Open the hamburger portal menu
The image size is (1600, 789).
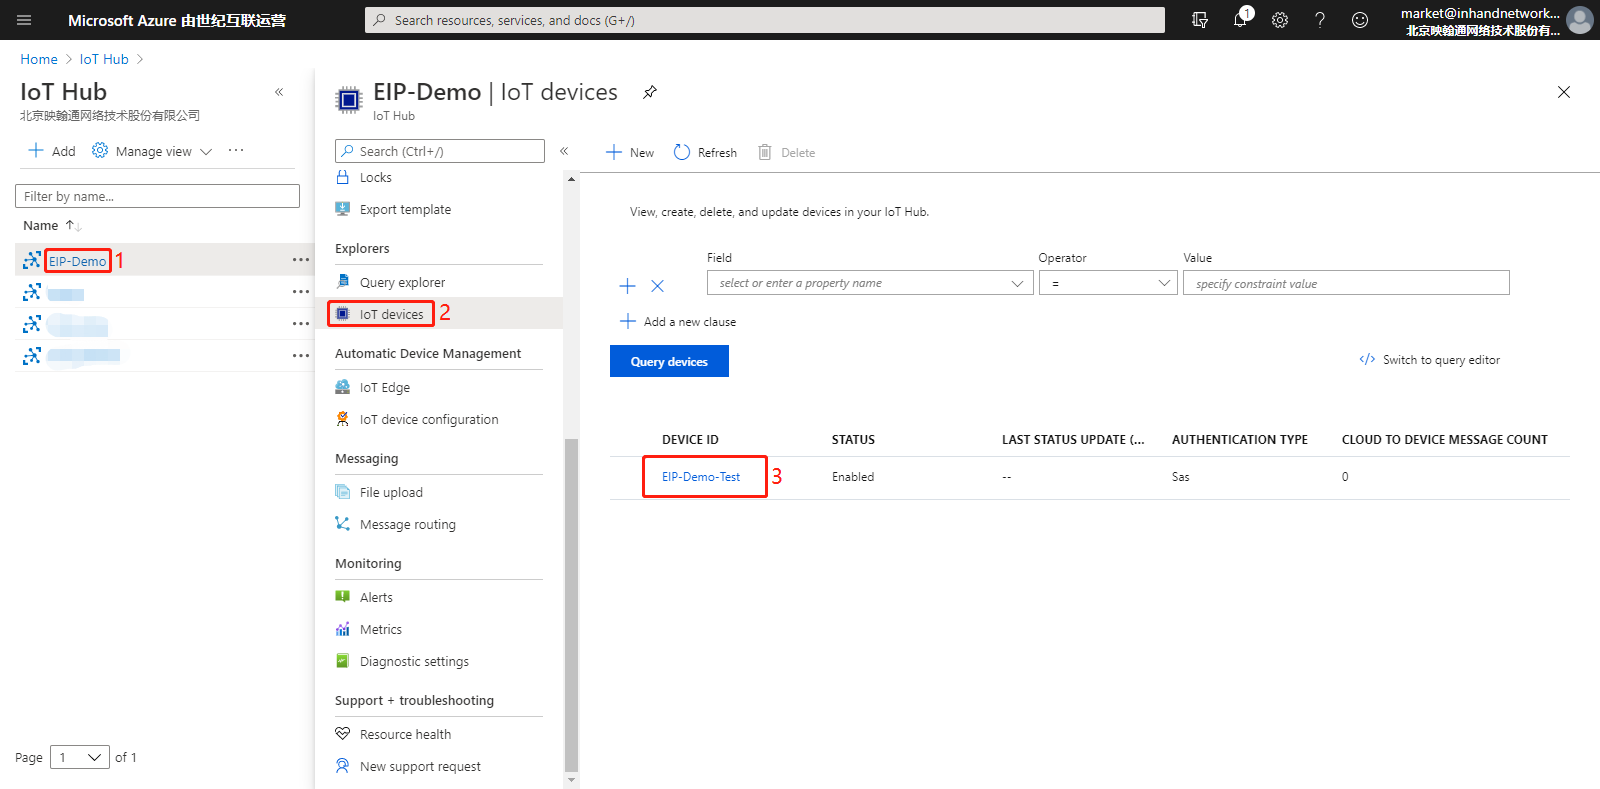pyautogui.click(x=24, y=20)
